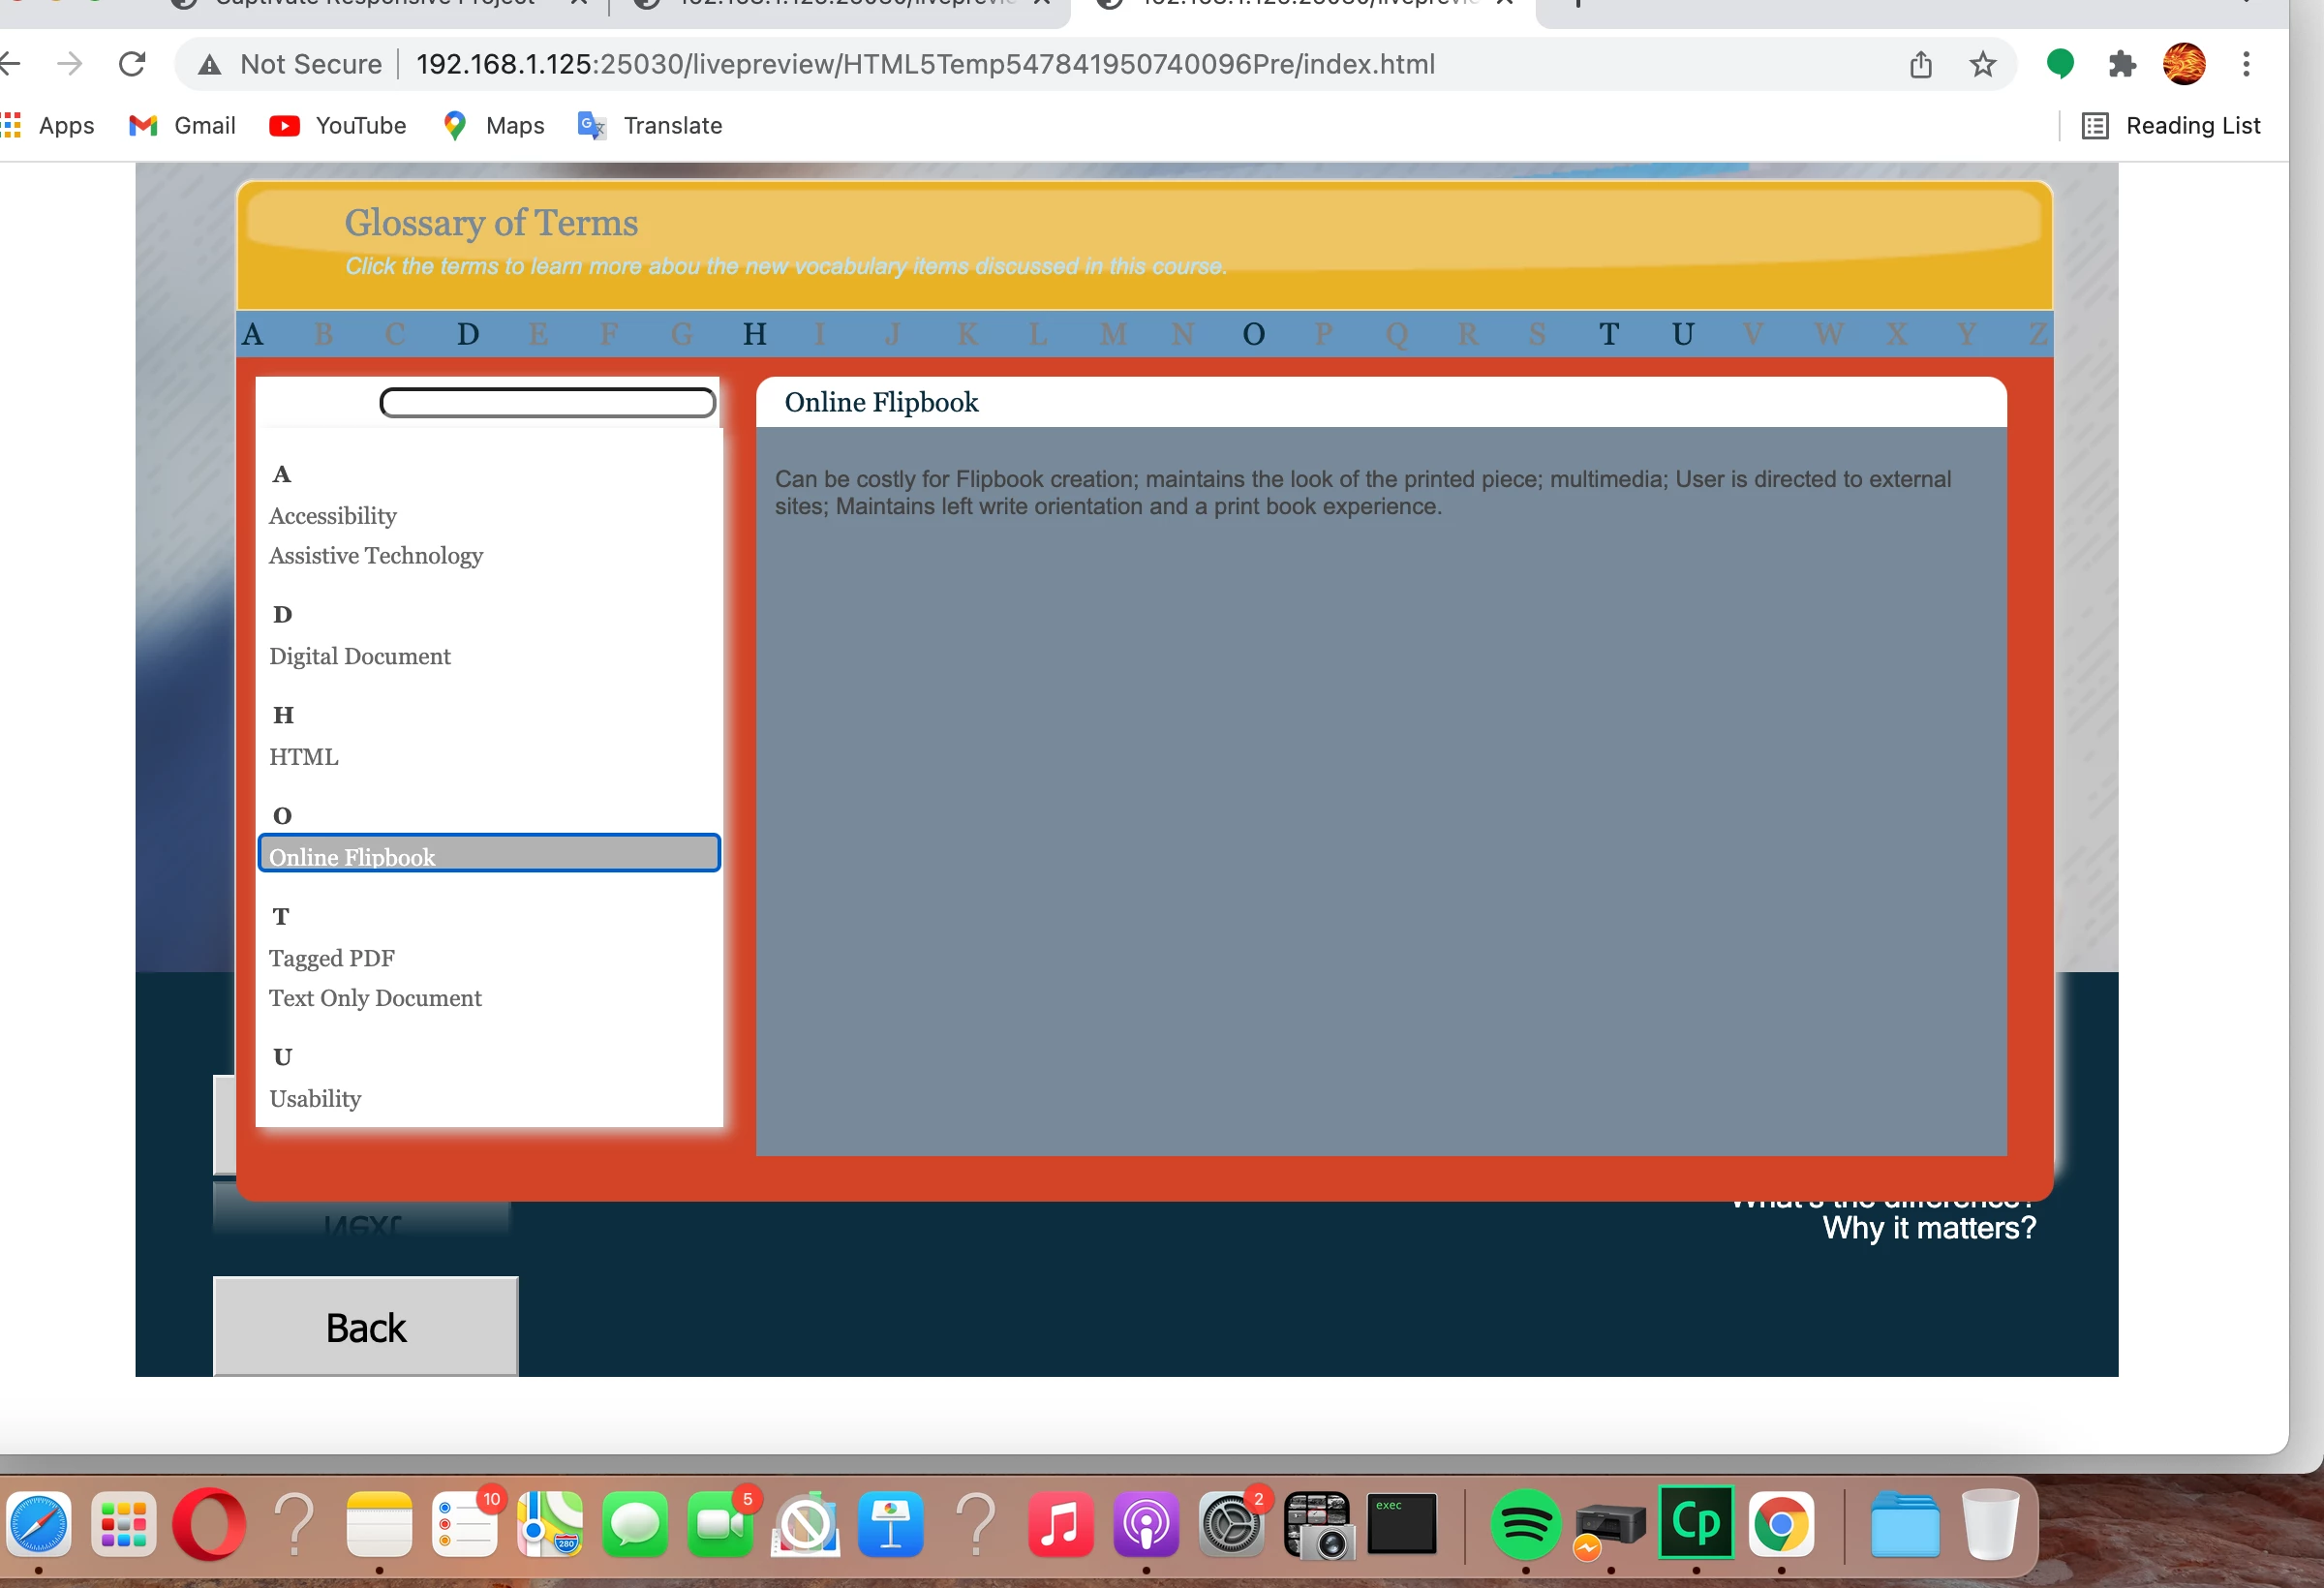Open the Gmail bookmark
2324x1588 pixels.
coord(183,125)
